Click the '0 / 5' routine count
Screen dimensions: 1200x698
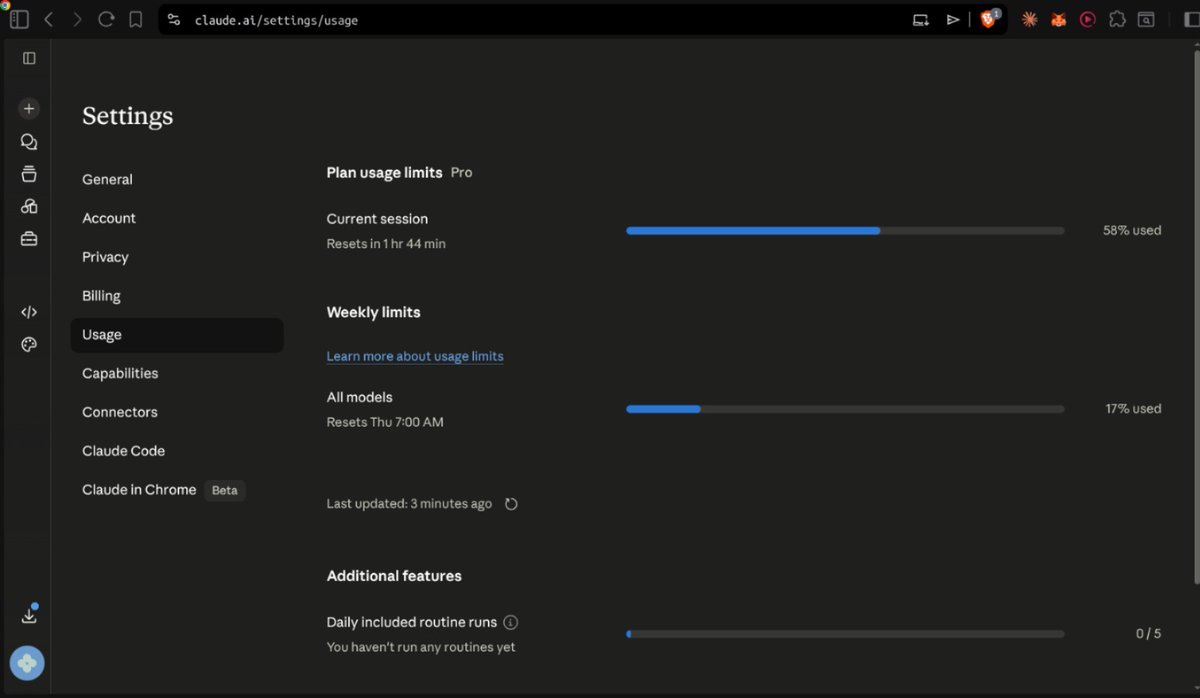[x=1148, y=633]
